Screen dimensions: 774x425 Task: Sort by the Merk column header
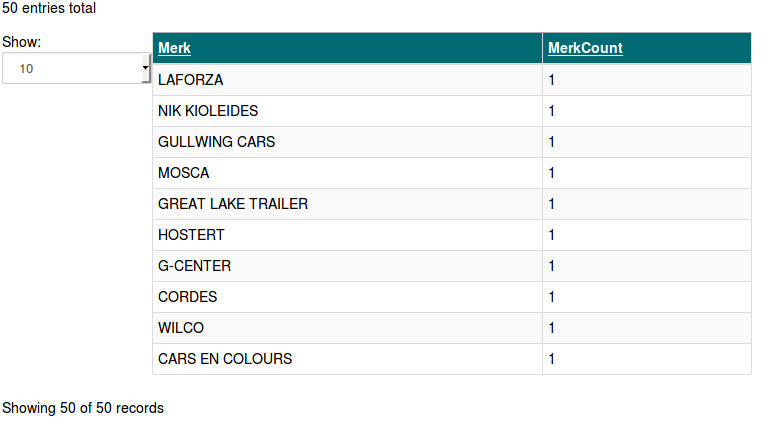click(x=174, y=48)
